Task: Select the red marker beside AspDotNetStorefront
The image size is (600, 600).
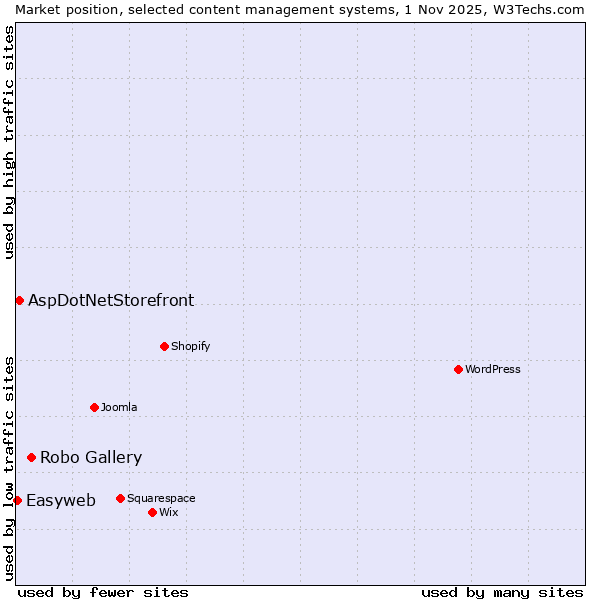Action: (x=19, y=300)
